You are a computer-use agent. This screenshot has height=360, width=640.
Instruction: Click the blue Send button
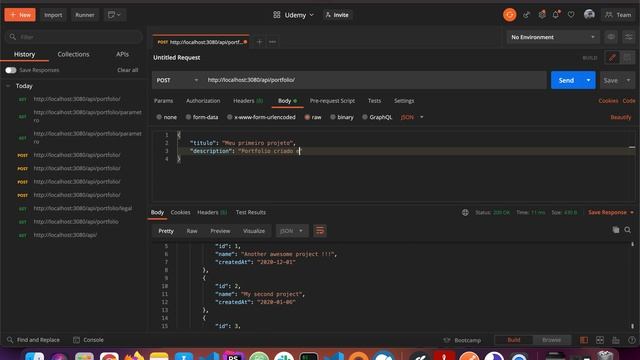[566, 80]
